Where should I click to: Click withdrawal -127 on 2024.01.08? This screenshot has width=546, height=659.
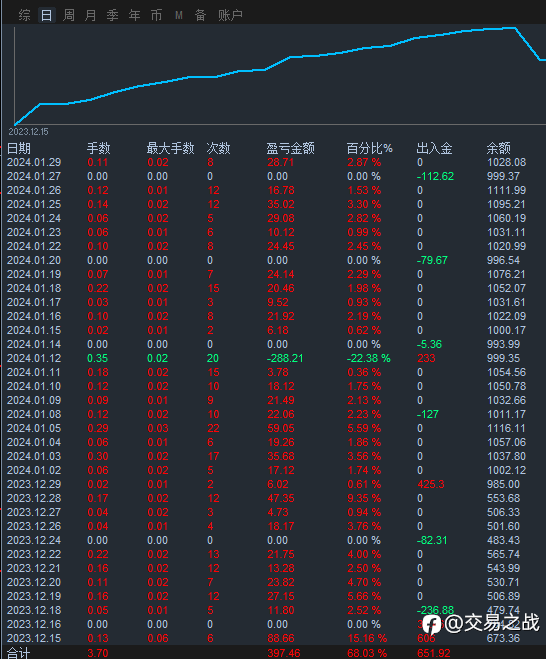pos(427,414)
